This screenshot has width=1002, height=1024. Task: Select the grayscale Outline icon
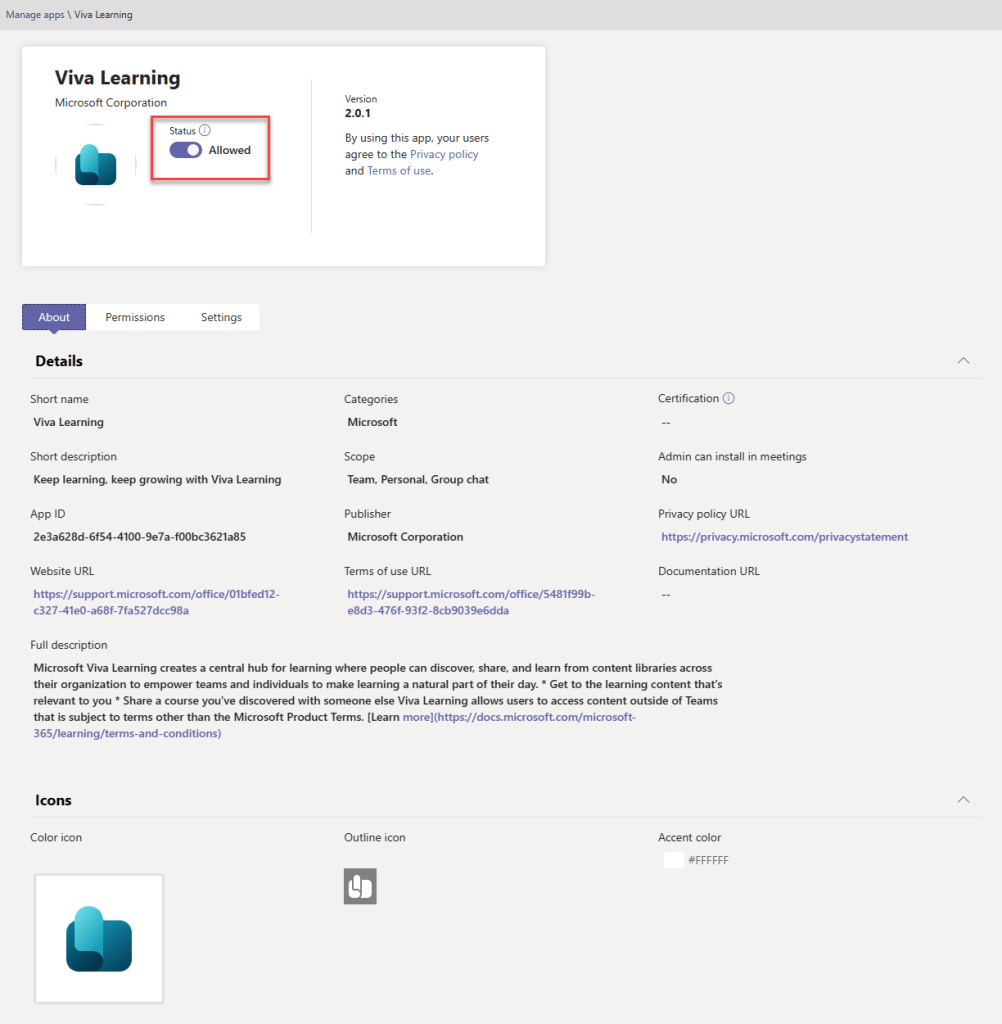(360, 886)
